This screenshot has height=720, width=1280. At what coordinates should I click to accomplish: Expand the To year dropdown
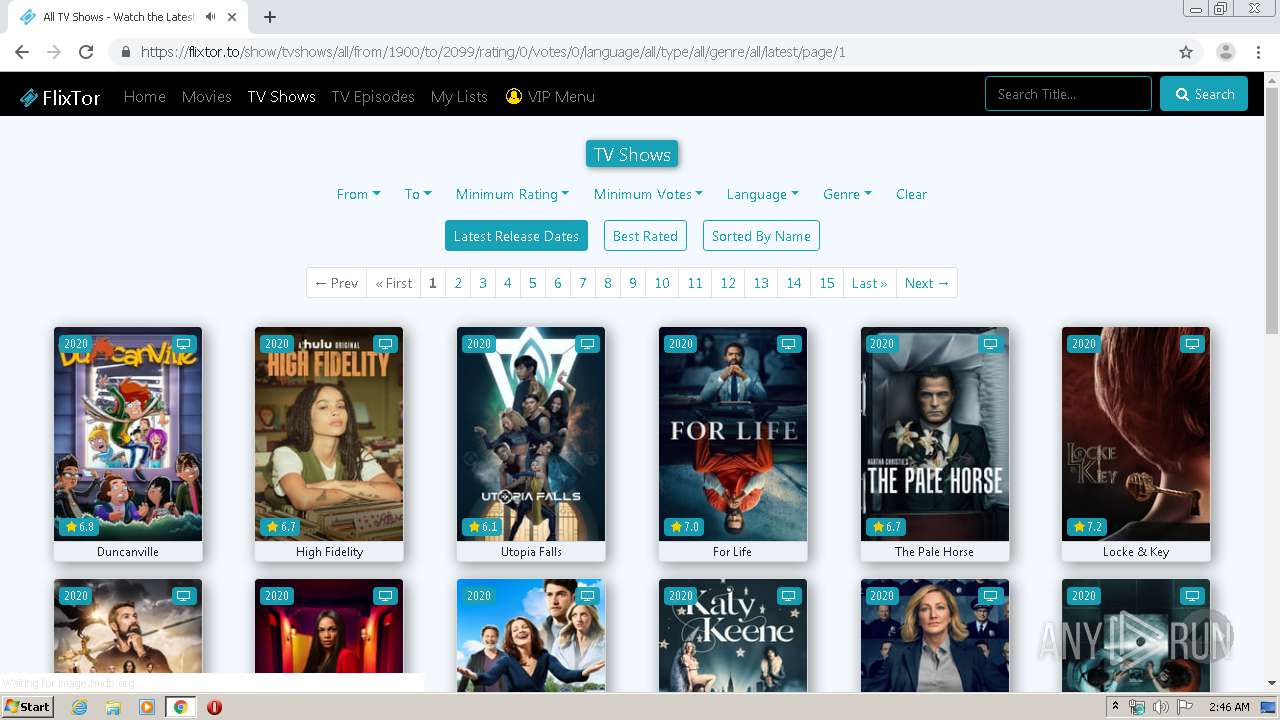(418, 194)
